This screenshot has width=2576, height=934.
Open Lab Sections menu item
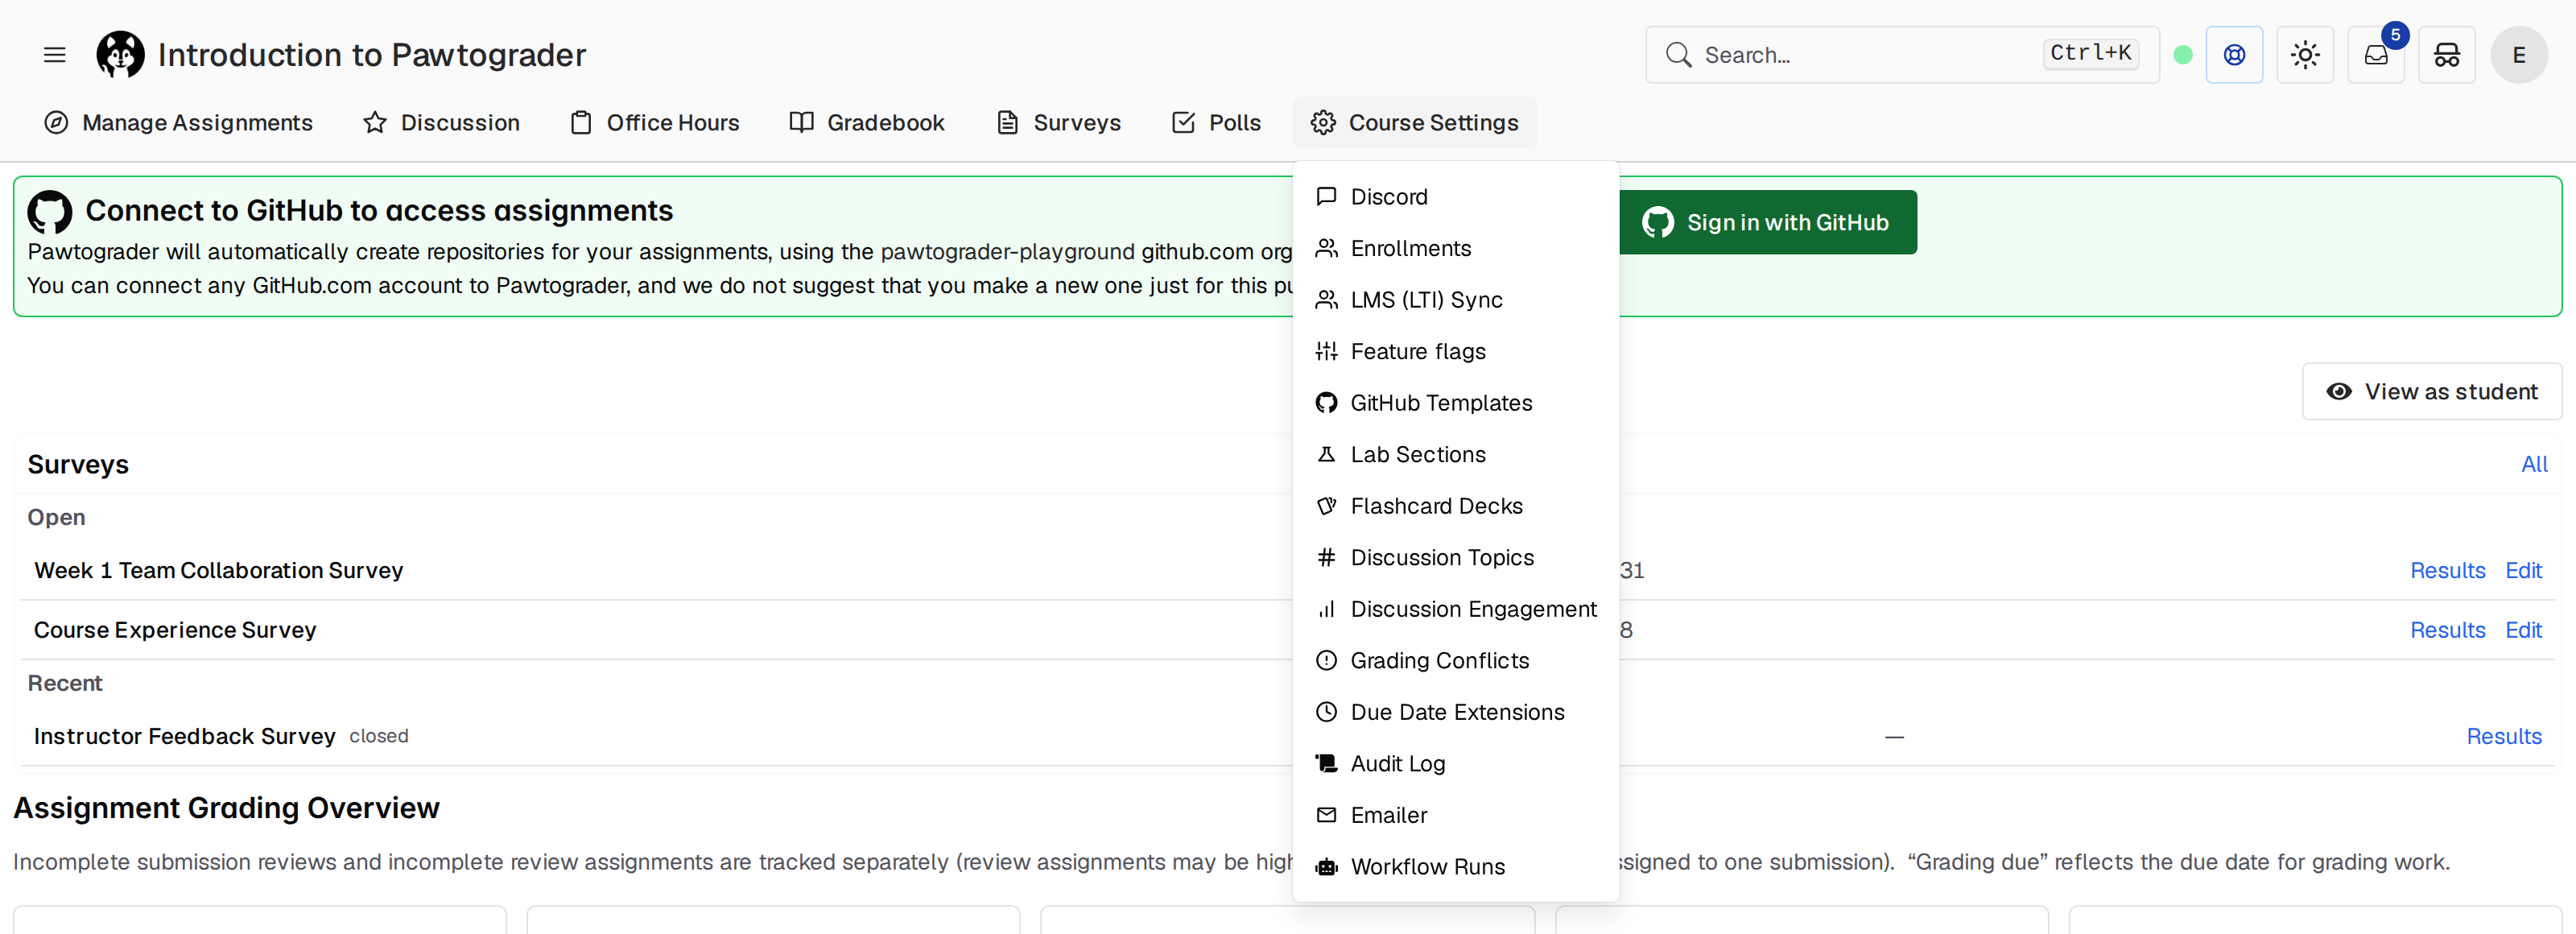1456,454
